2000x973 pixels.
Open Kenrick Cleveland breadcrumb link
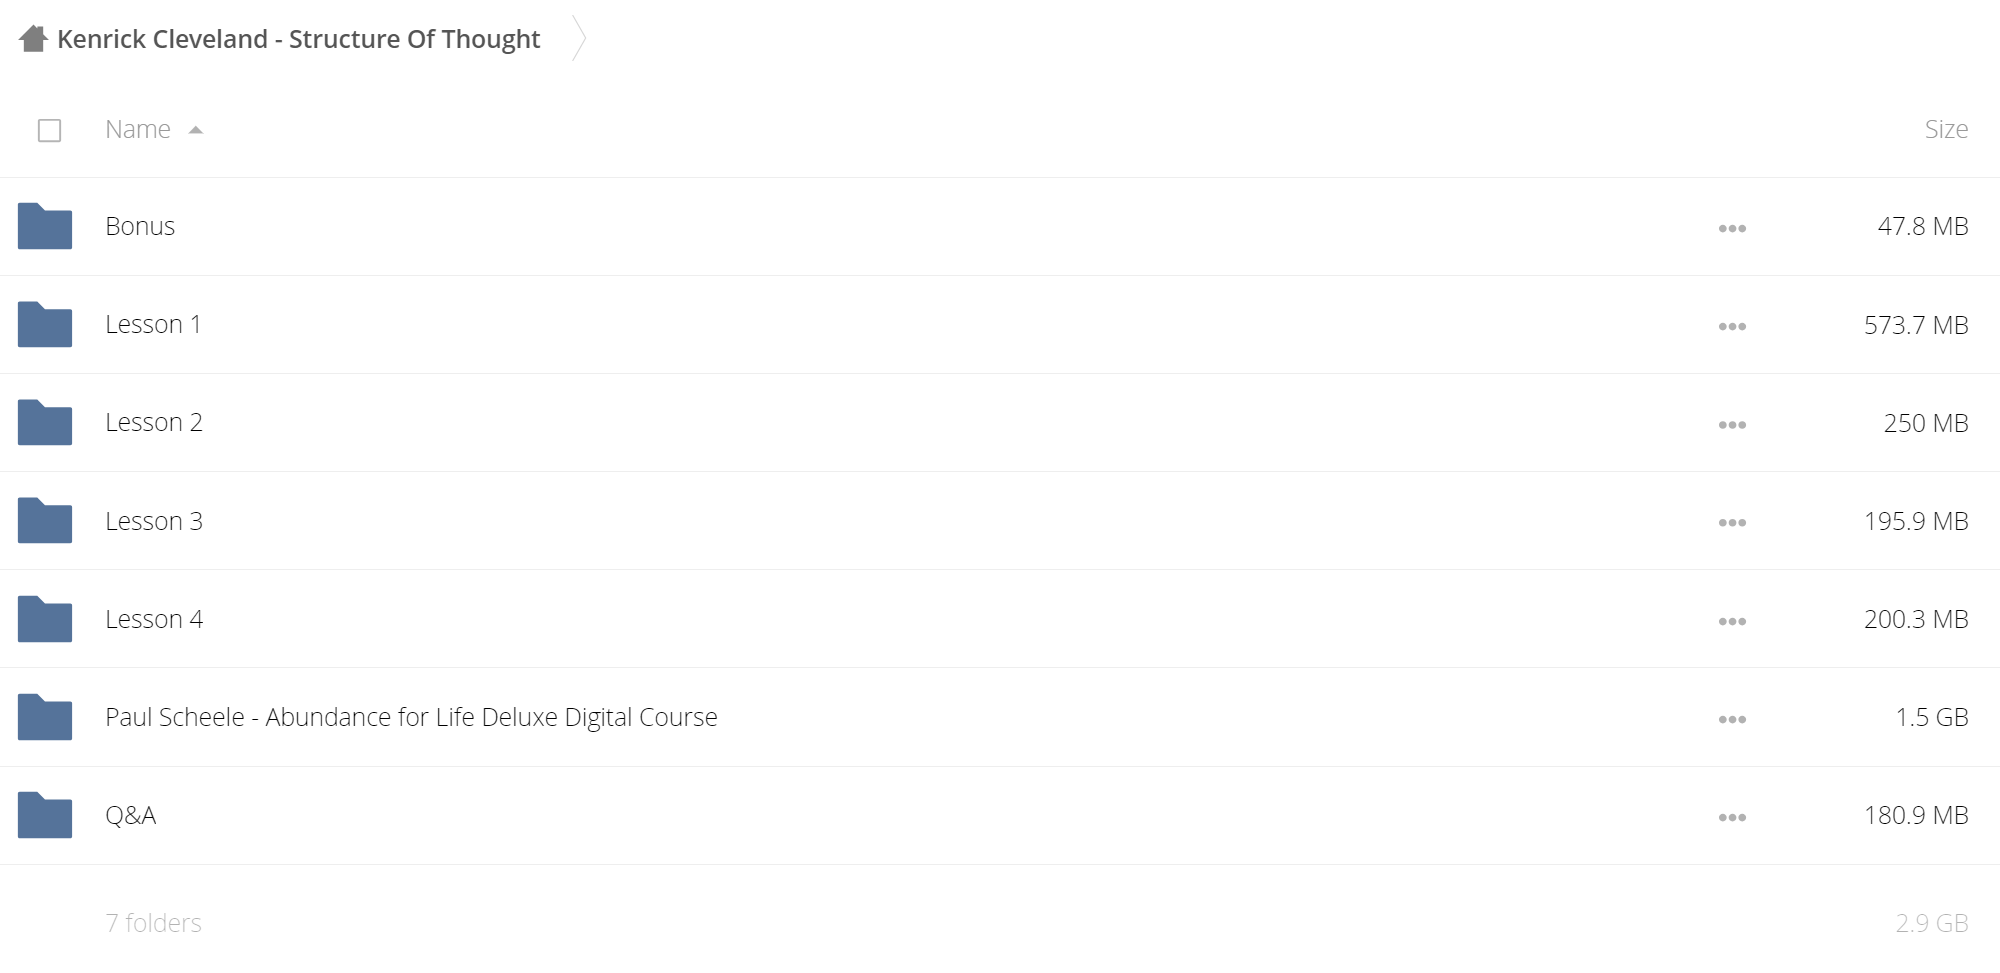pos(298,39)
